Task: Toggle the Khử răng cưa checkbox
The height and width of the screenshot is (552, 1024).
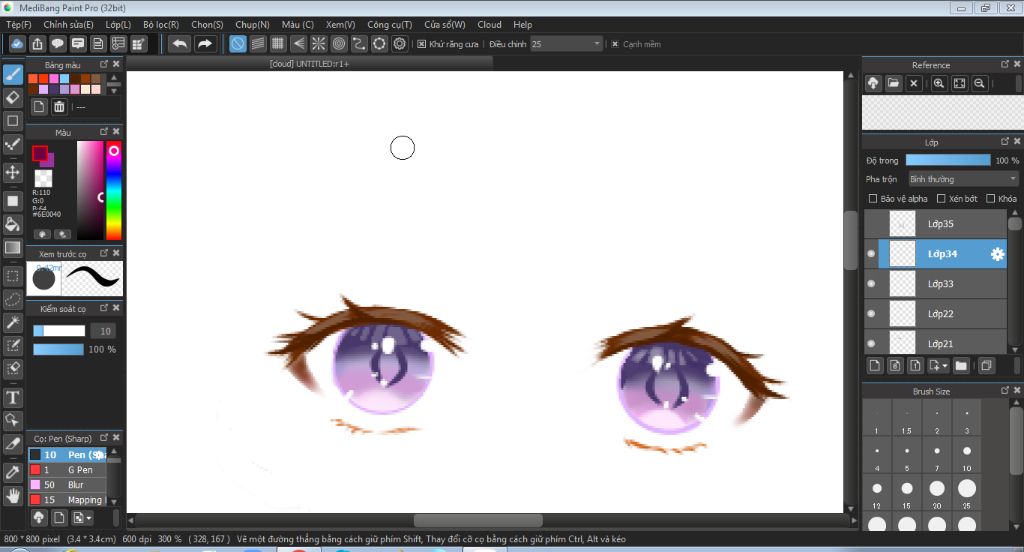Action: coord(422,44)
